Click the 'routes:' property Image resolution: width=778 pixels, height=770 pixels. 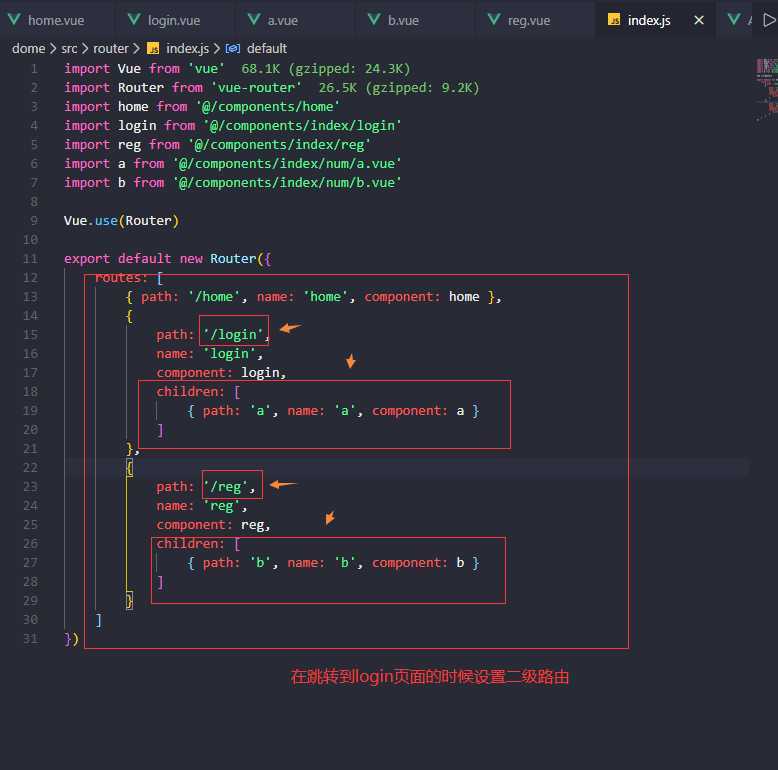click(121, 278)
